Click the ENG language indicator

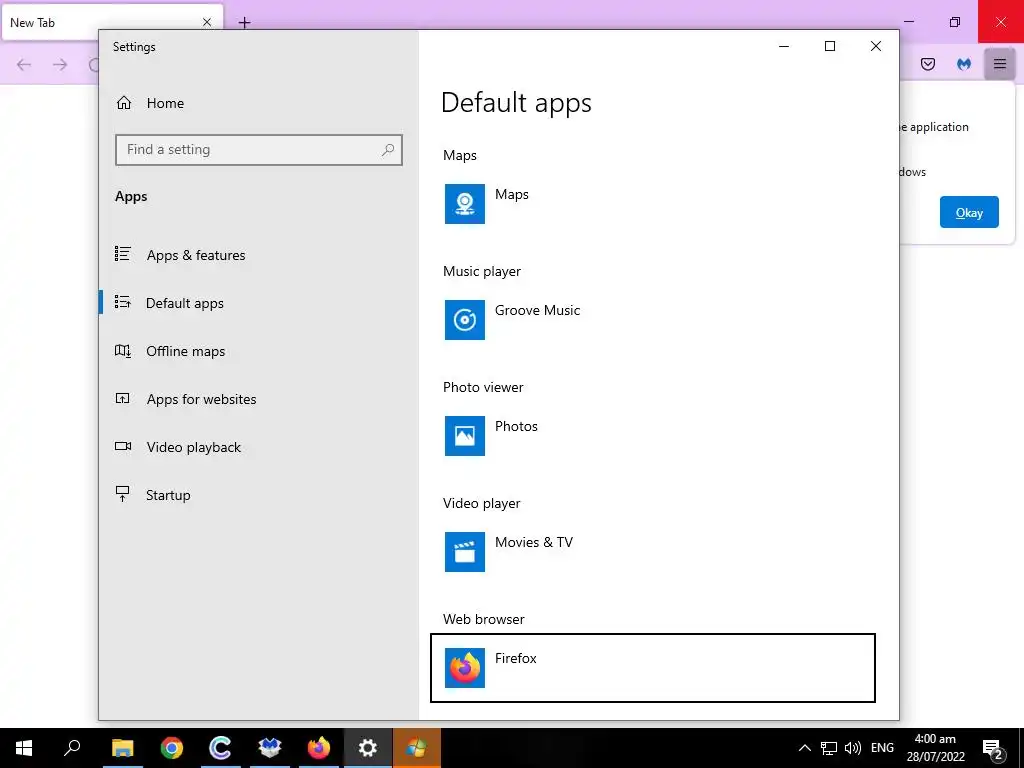(x=882, y=748)
